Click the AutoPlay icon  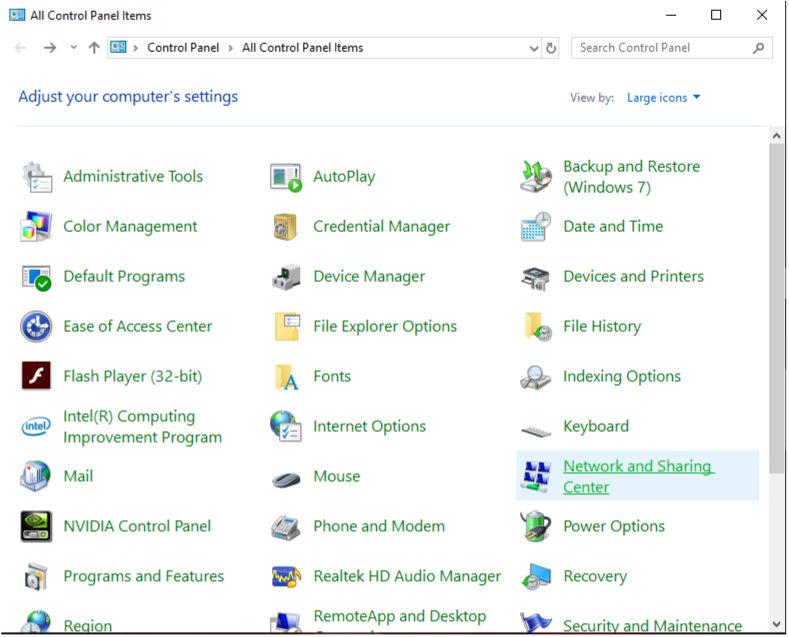pos(286,177)
